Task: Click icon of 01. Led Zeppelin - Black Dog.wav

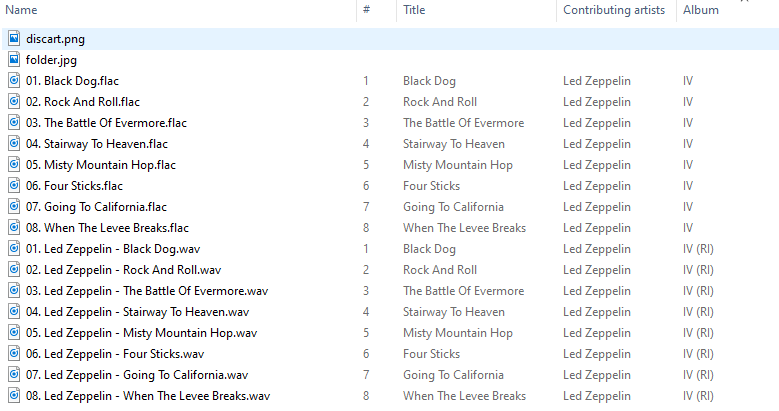Action: pyautogui.click(x=14, y=249)
